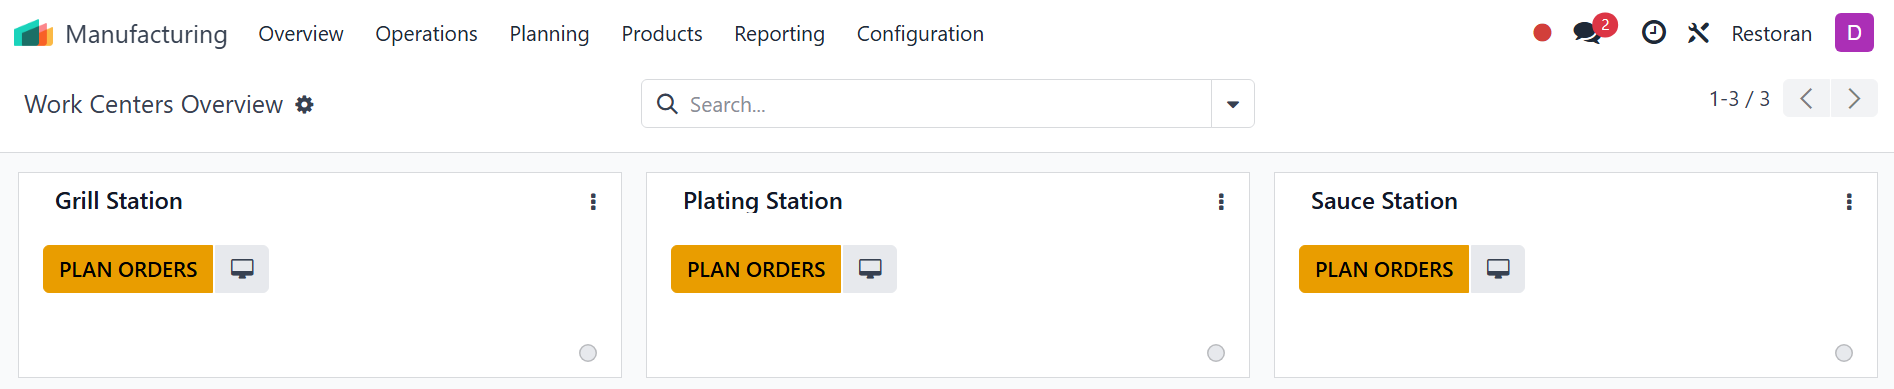Open the activities clock icon
1894x389 pixels.
point(1654,33)
